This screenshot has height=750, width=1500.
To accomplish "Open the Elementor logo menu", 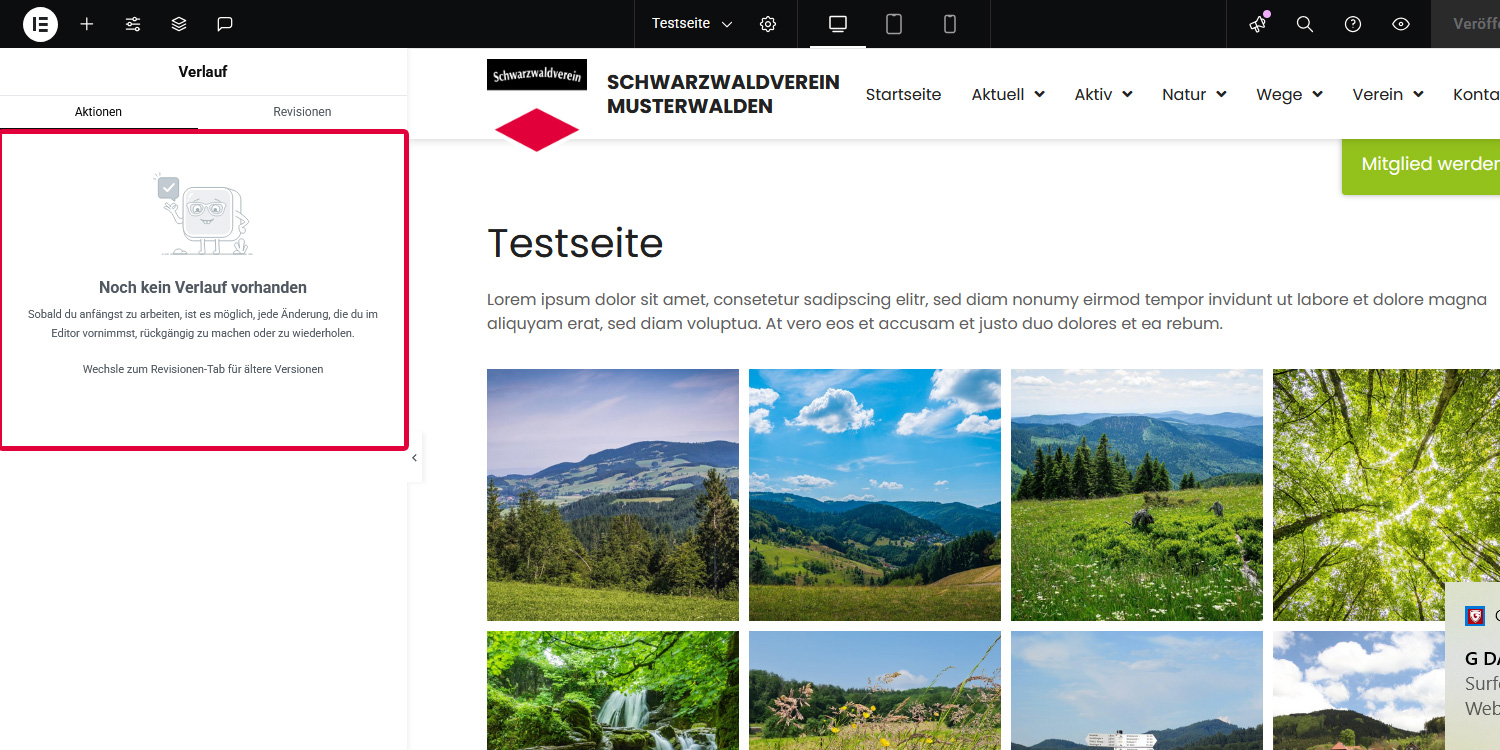I will tap(40, 24).
